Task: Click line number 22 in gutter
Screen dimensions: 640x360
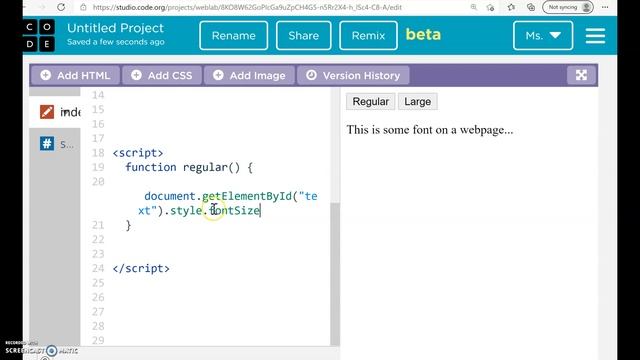Action: [98, 240]
